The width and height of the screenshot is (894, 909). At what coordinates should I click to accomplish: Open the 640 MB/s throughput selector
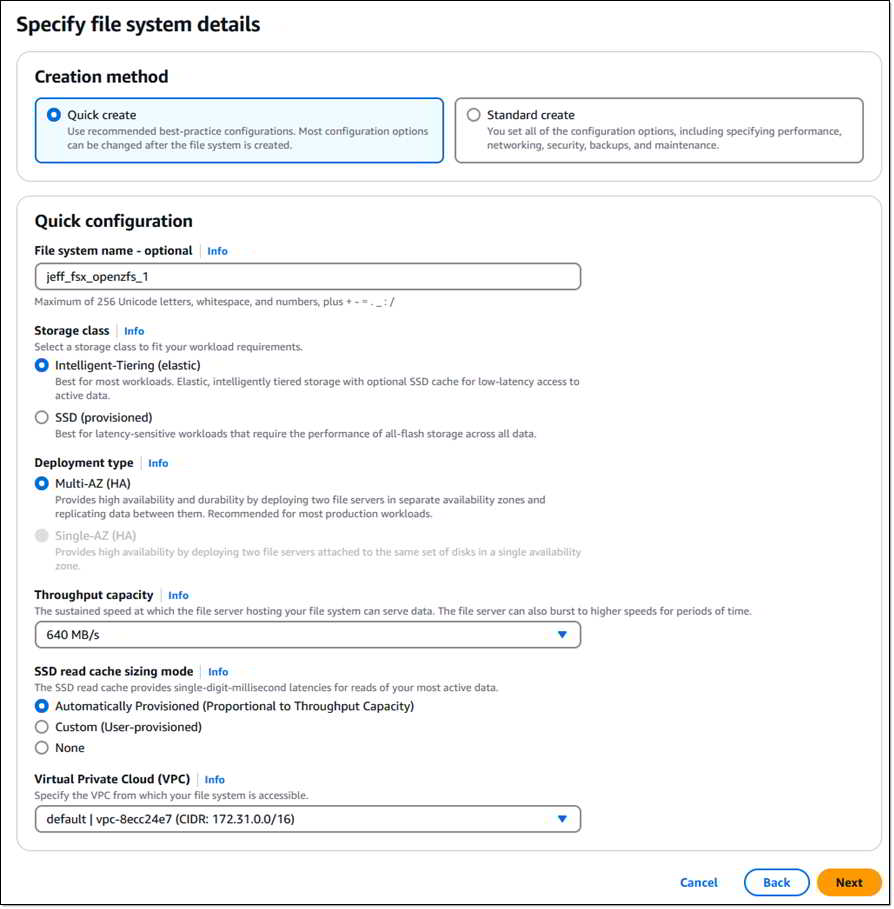pos(308,635)
